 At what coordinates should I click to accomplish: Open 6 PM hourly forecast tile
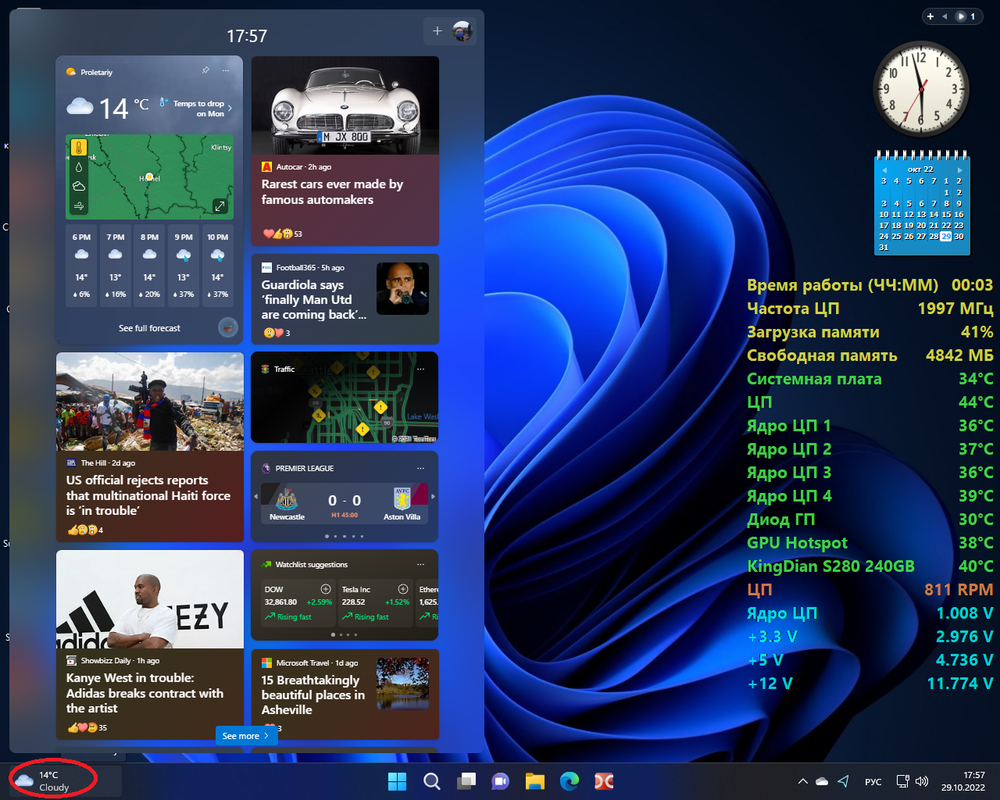pyautogui.click(x=81, y=267)
